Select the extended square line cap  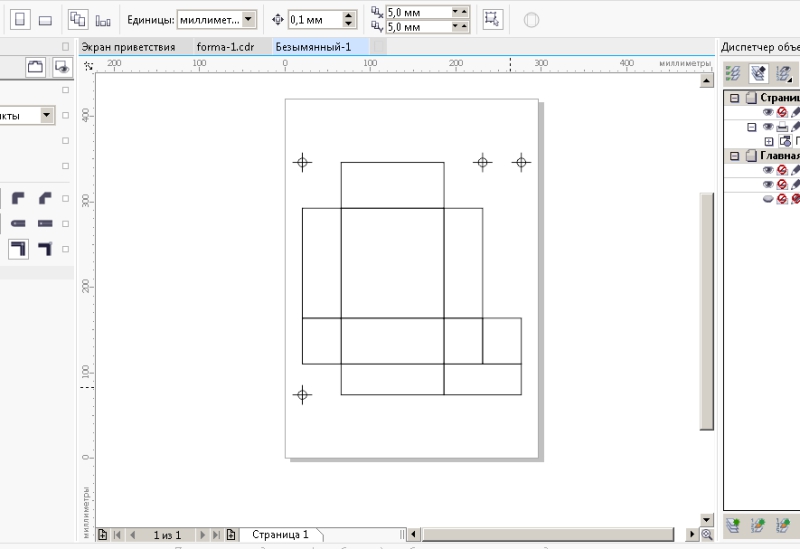(x=45, y=223)
